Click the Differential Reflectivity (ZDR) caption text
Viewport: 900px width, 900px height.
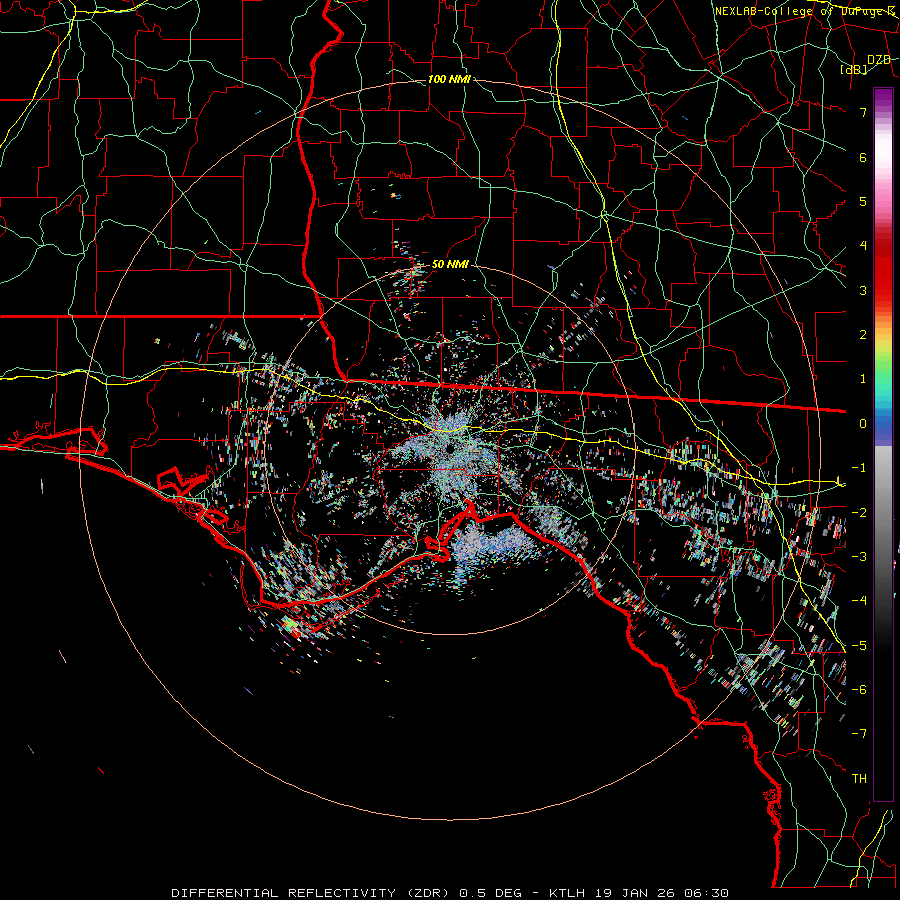pyautogui.click(x=451, y=893)
